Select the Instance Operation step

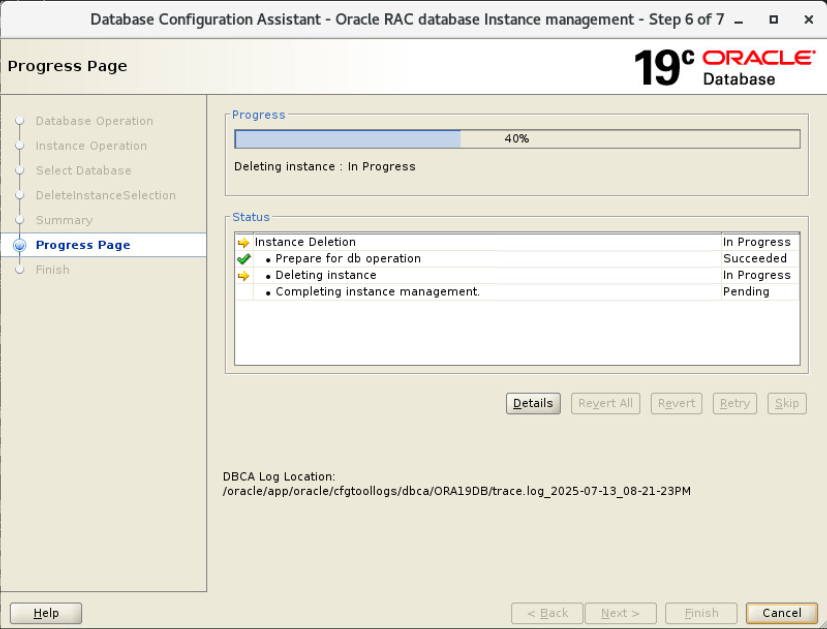[91, 146]
